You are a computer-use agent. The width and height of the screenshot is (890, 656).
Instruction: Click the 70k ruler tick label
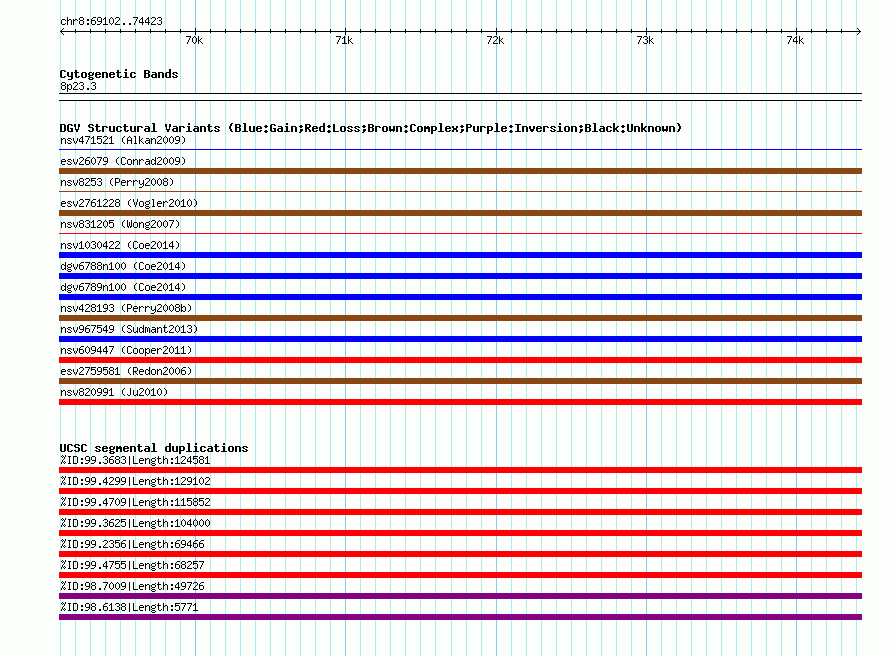194,40
